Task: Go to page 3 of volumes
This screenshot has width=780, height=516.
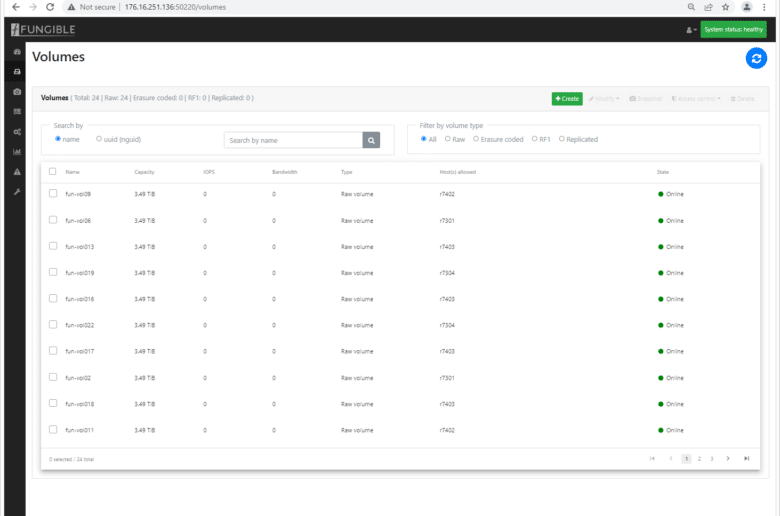Action: pos(712,459)
